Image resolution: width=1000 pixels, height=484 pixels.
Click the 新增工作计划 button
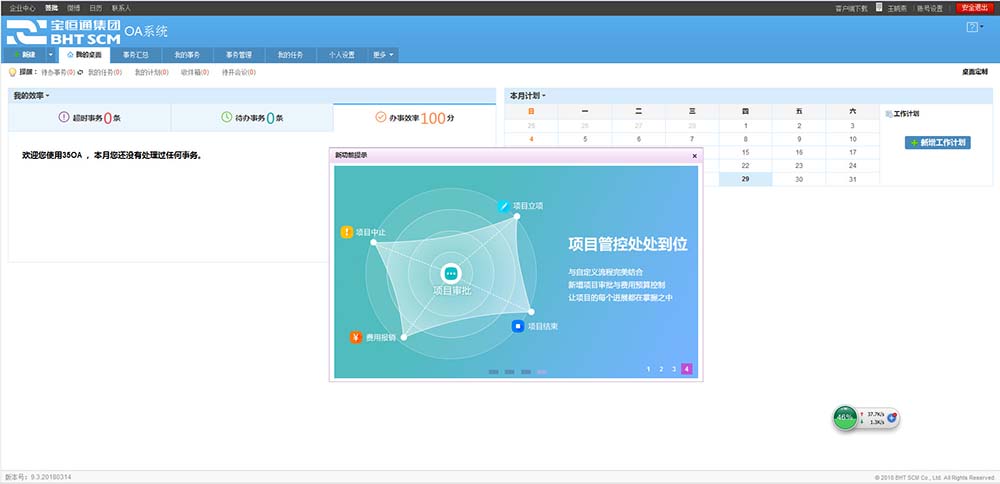click(938, 143)
